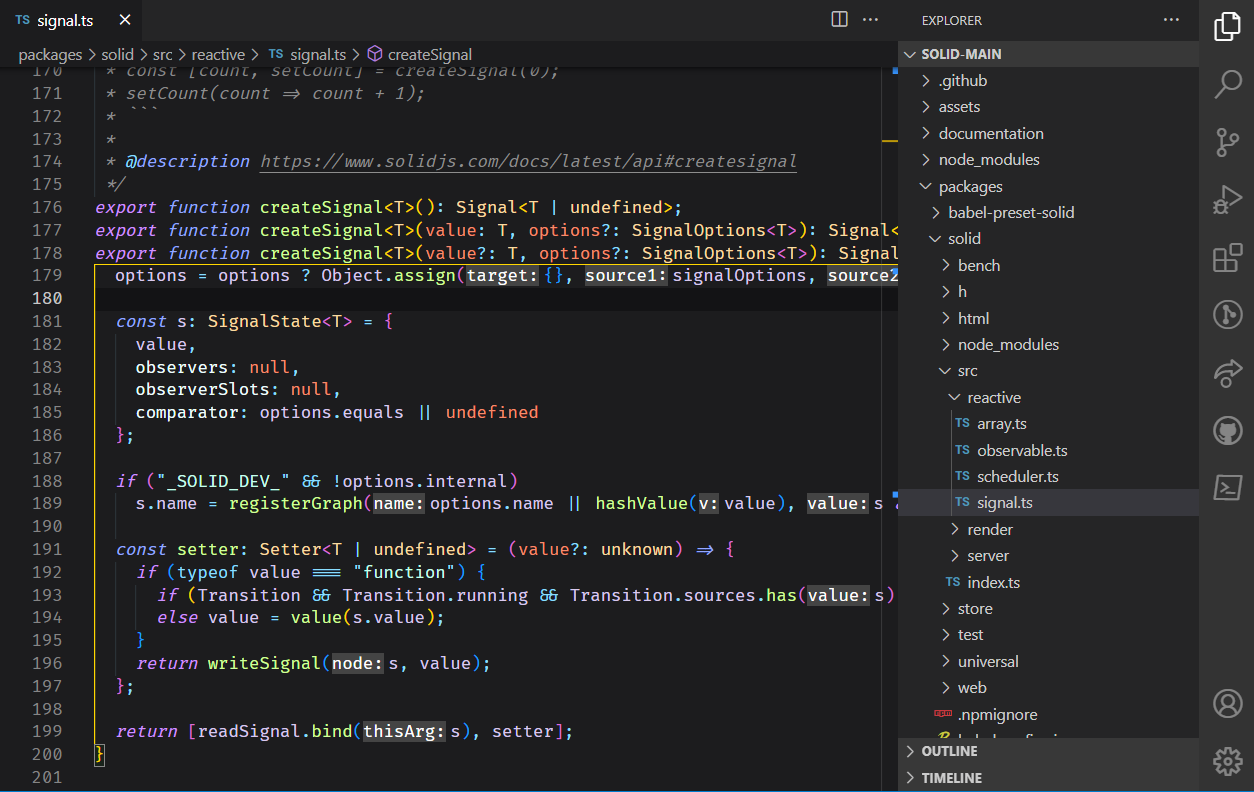Click the 'registerGraph' function call in code
The height and width of the screenshot is (792, 1254).
[296, 503]
